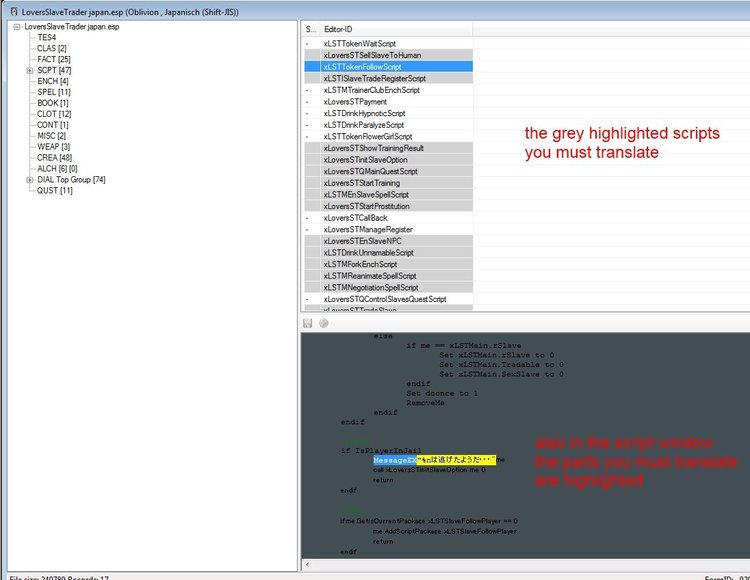The height and width of the screenshot is (580, 750).
Task: Click the round grey icon beside save
Action: click(324, 323)
